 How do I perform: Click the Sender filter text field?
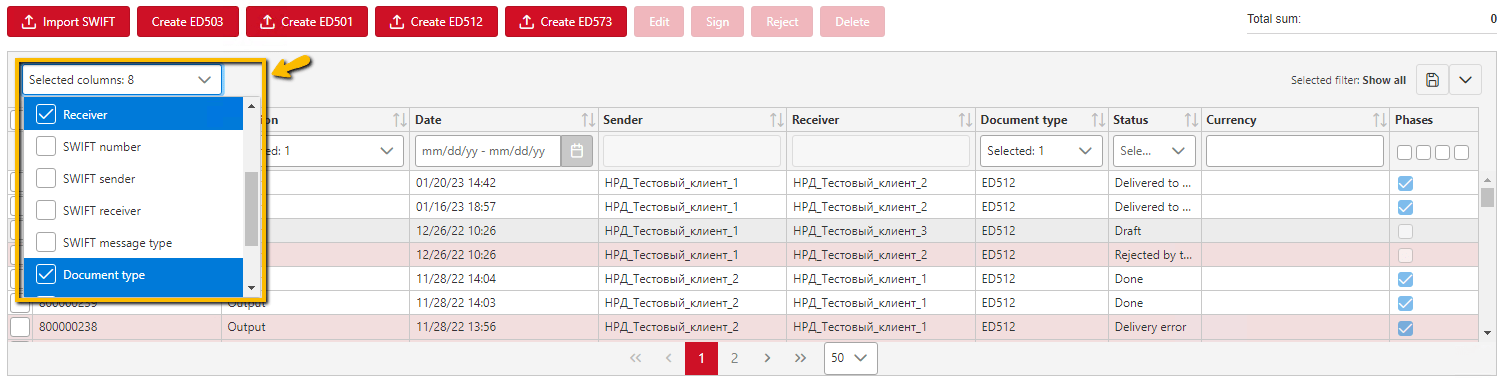tap(692, 151)
